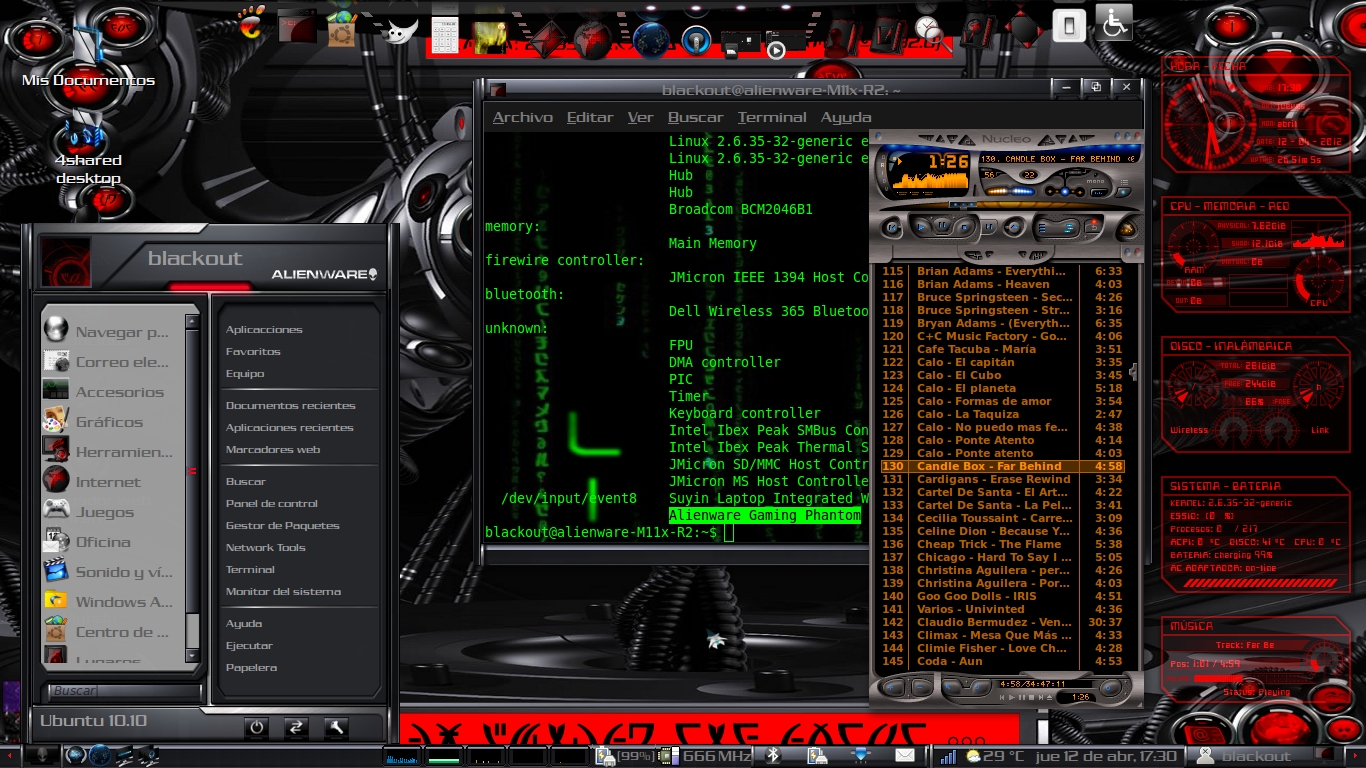Click the power shutdown button in menu
Screen dimensions: 1366x768
tap(257, 728)
